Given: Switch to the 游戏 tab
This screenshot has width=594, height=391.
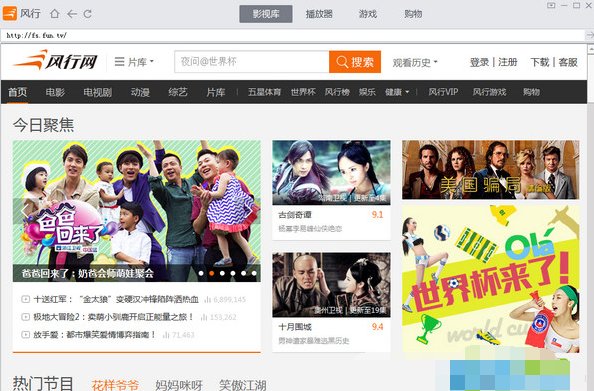Looking at the screenshot, I should coord(367,14).
